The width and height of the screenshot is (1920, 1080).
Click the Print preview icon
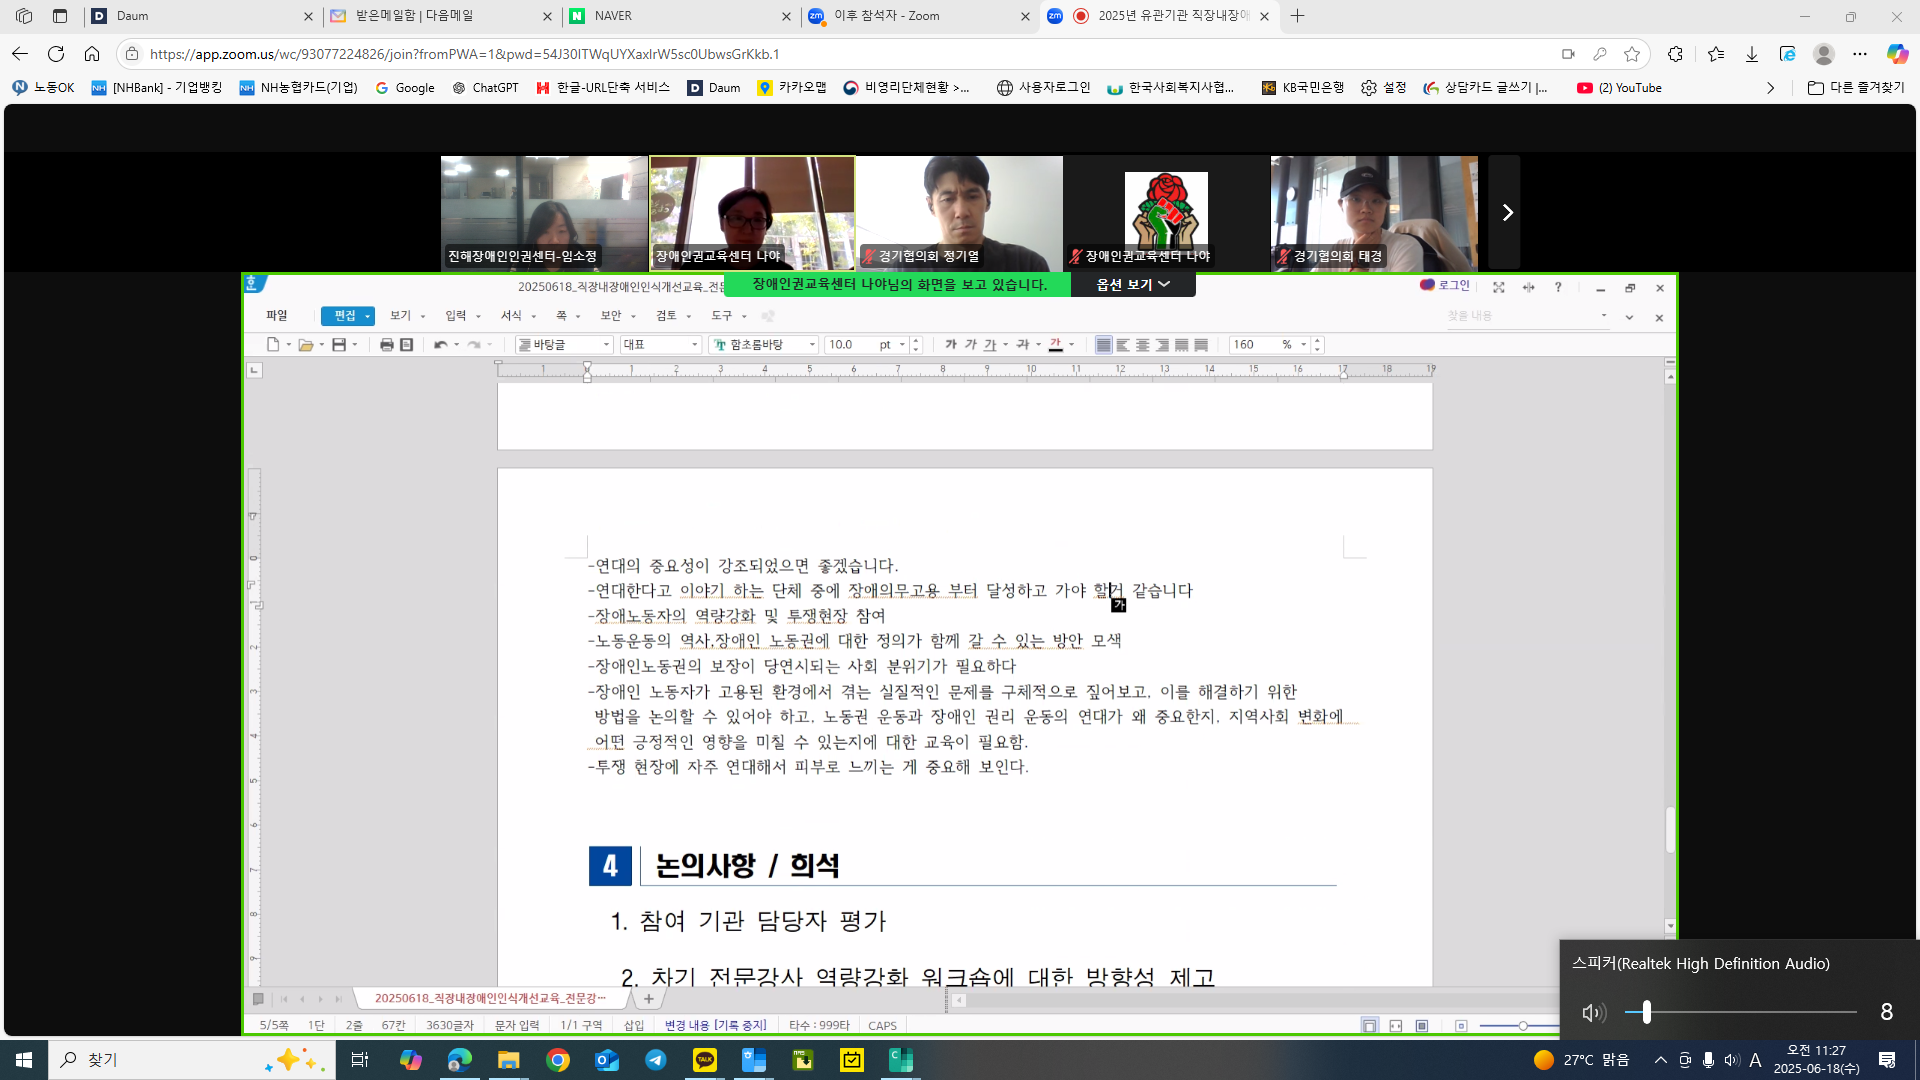406,345
